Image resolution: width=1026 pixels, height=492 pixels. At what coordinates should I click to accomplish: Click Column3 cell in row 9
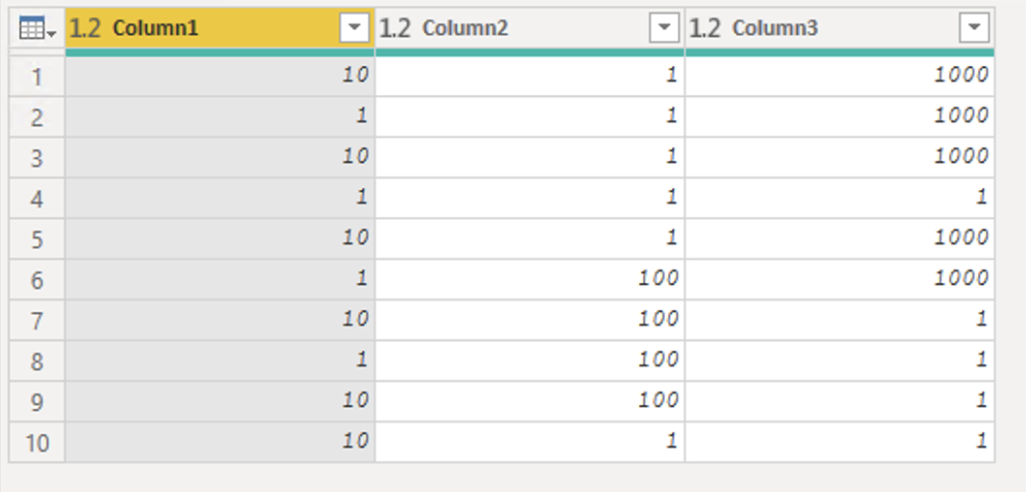840,402
